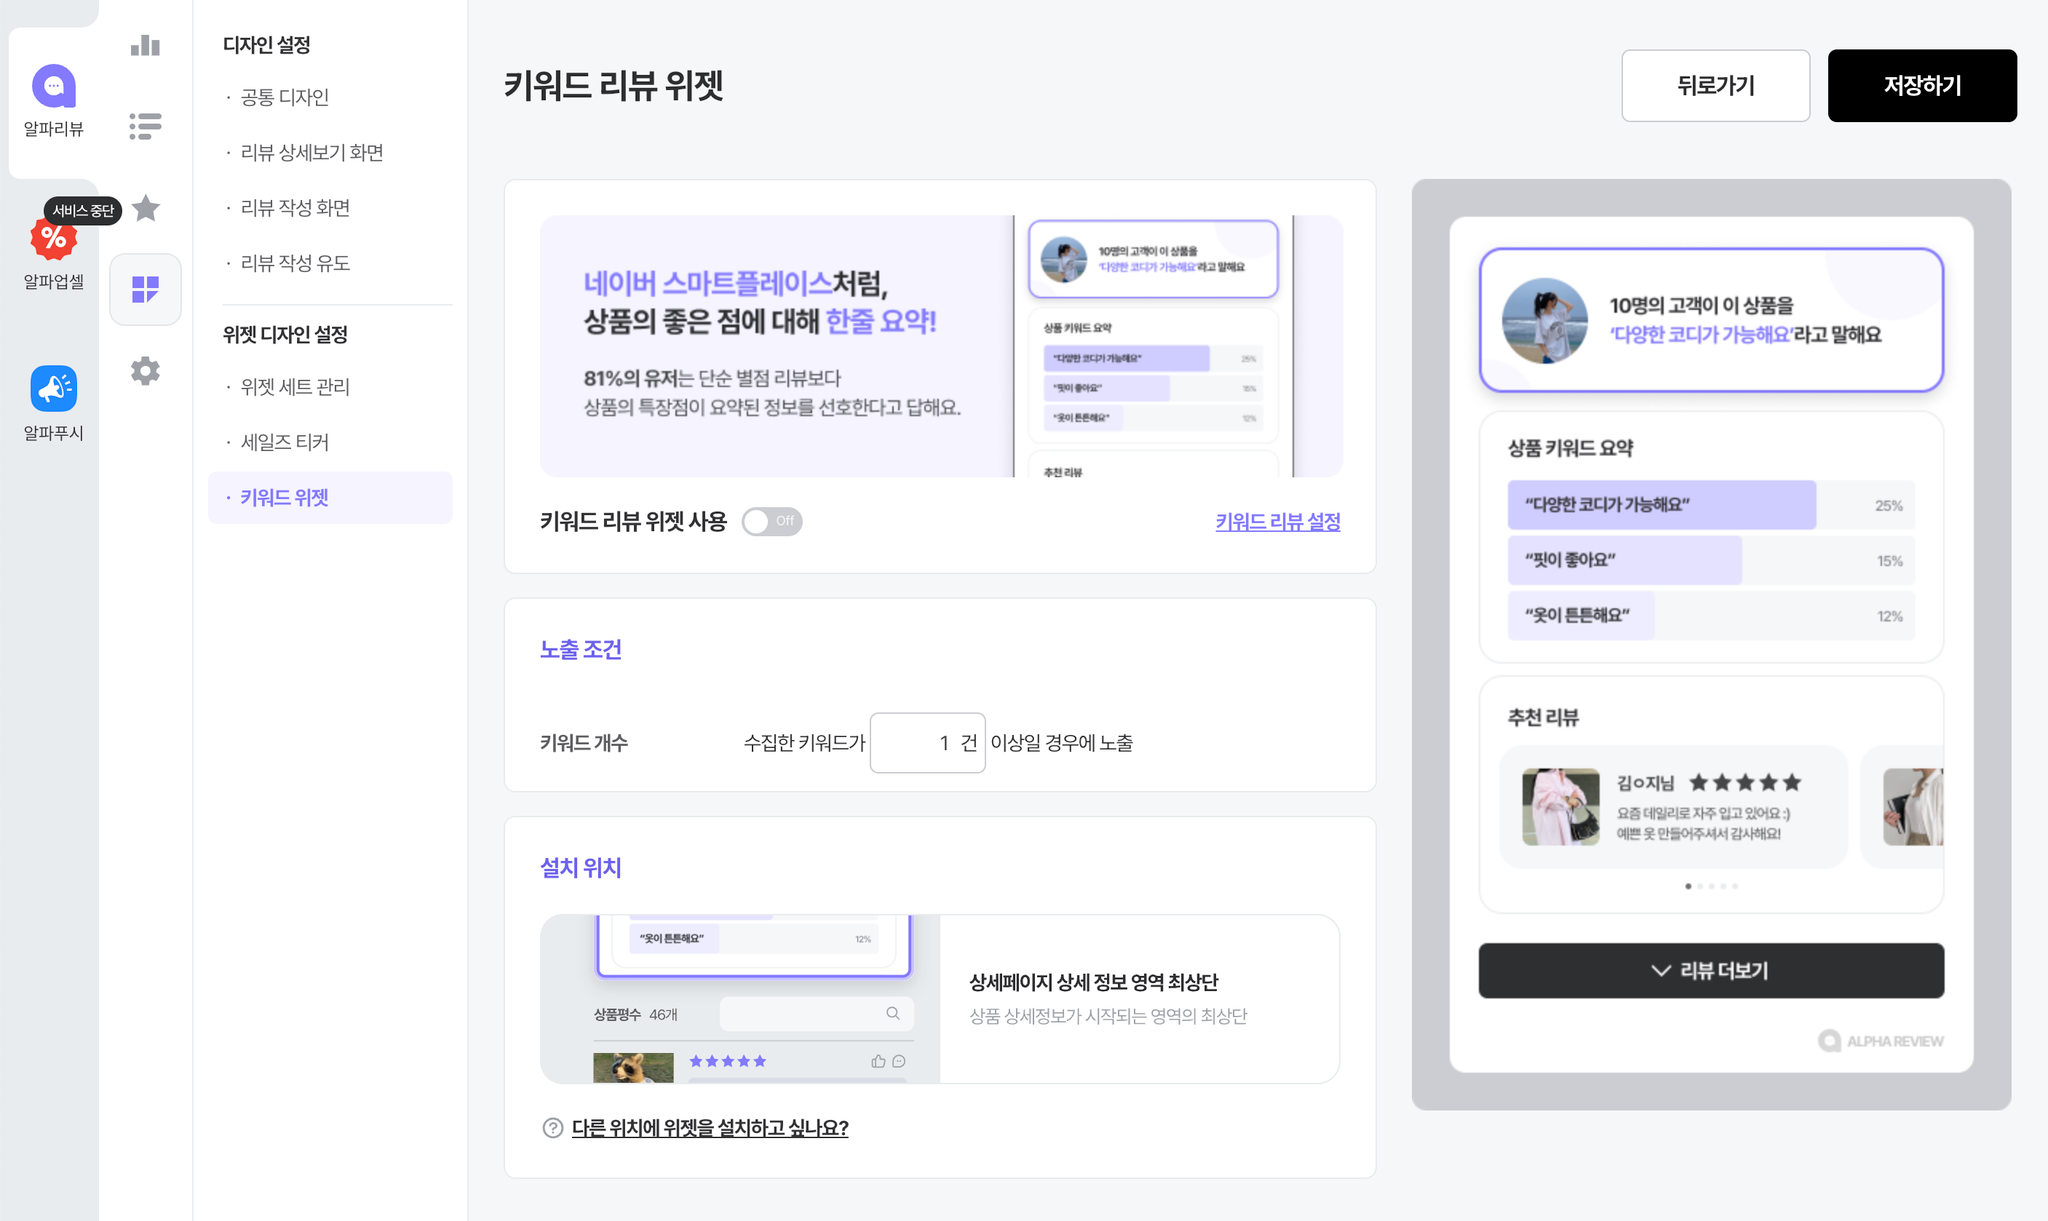Open the AlphaReview app icon
Viewport: 2048px width, 1221px height.
tap(54, 86)
